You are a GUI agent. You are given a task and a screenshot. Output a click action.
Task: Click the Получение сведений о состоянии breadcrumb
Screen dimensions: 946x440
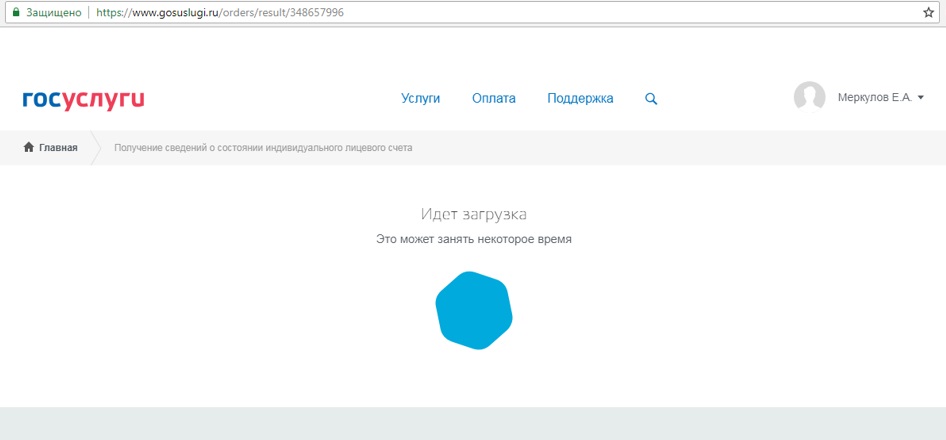pyautogui.click(x=263, y=148)
